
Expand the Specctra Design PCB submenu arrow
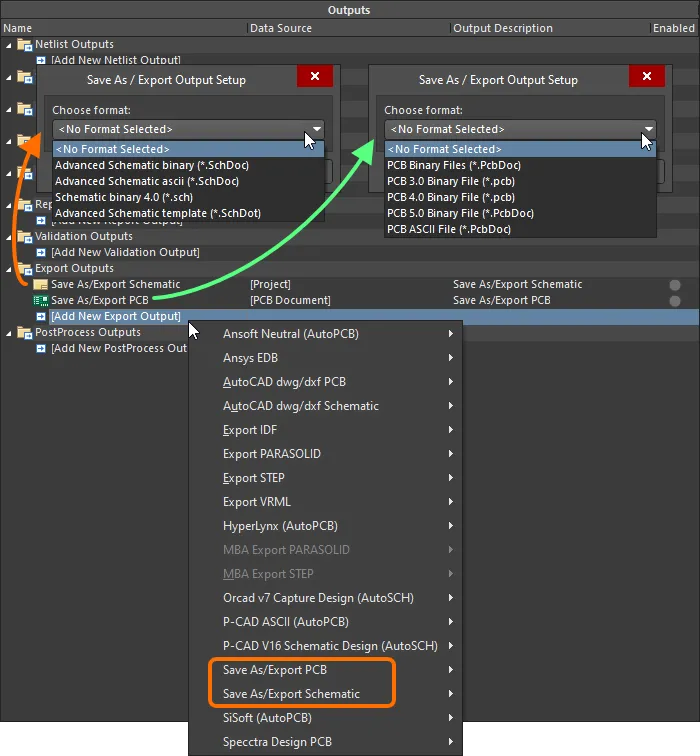point(450,742)
